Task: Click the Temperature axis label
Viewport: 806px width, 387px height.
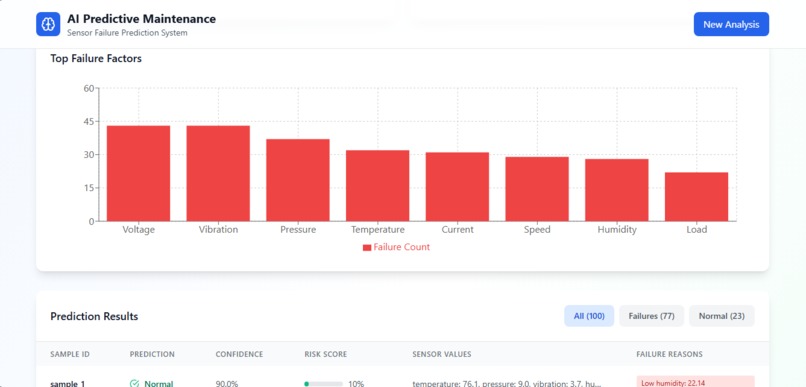Action: 378,230
